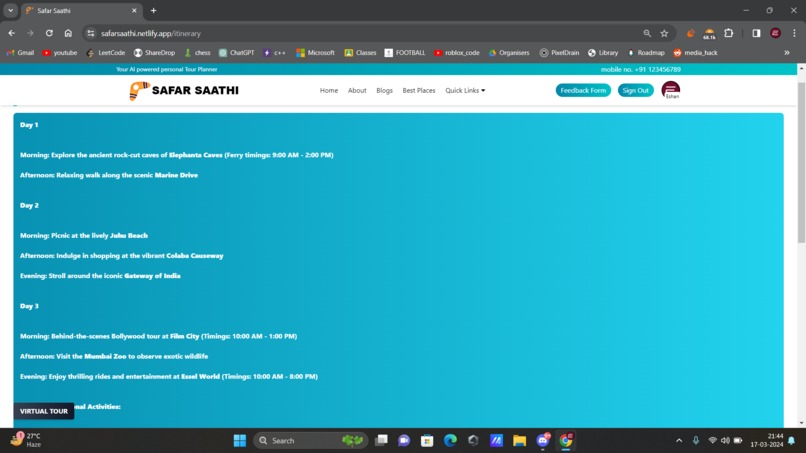Switch to Chrome in the taskbar
The height and width of the screenshot is (453, 806).
[566, 441]
